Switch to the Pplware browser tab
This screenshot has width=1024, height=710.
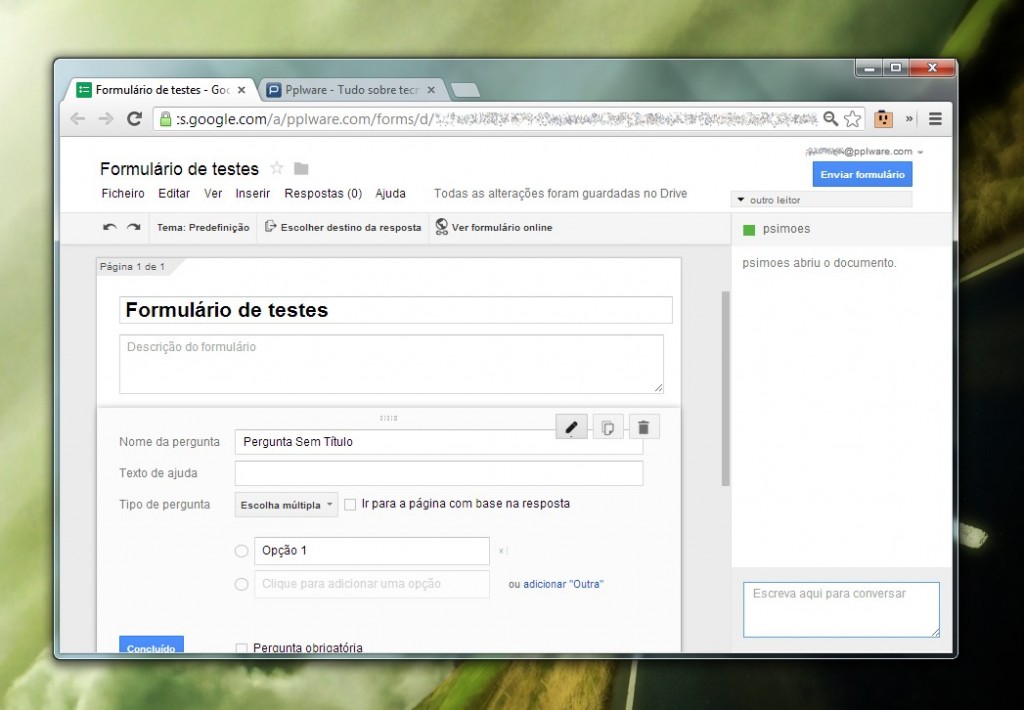pos(345,89)
